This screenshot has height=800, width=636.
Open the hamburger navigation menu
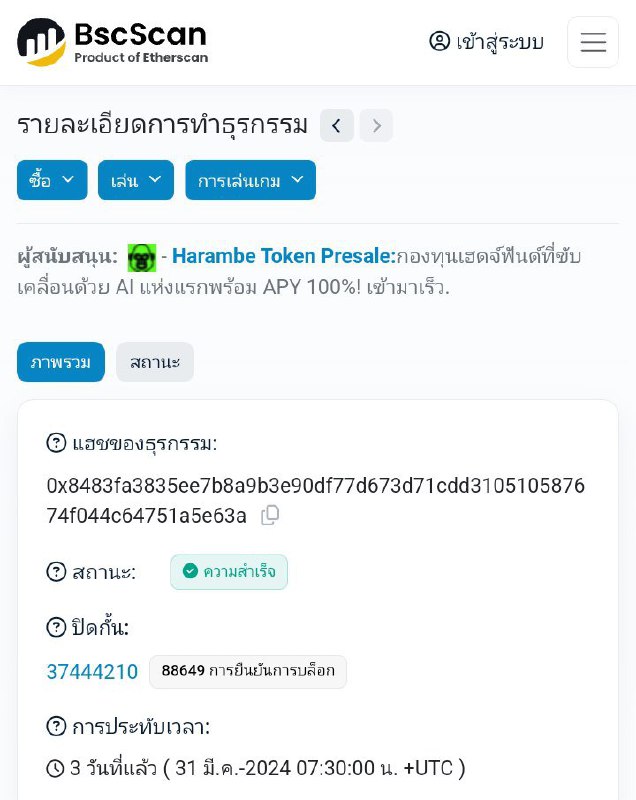[x=593, y=42]
